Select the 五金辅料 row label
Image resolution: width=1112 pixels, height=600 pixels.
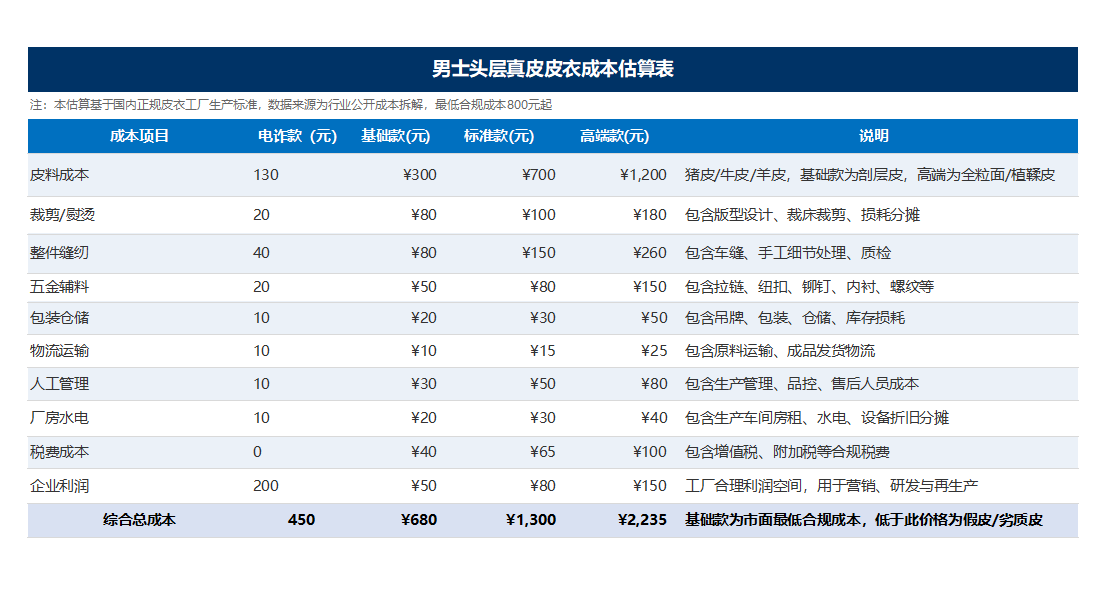[60, 287]
